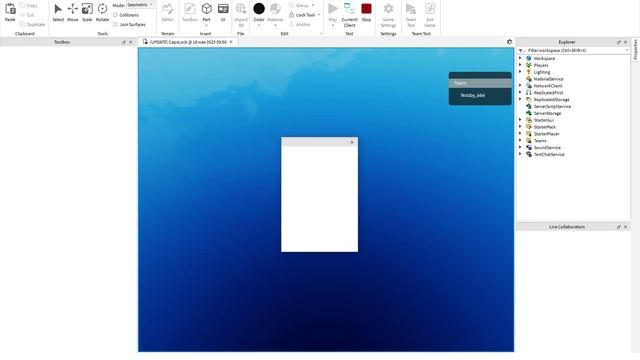
Task: Click the Cut button
Action: (27, 15)
